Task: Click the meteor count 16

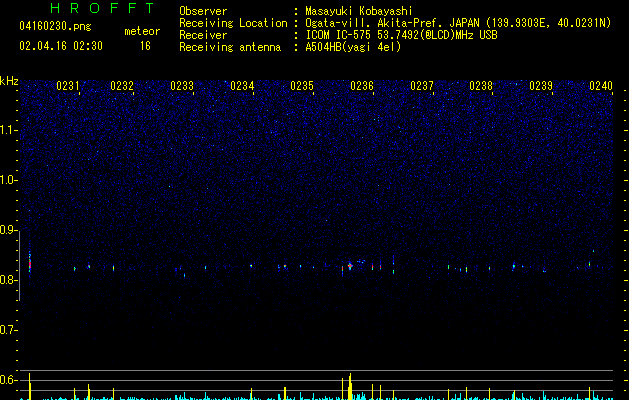Action: point(145,46)
